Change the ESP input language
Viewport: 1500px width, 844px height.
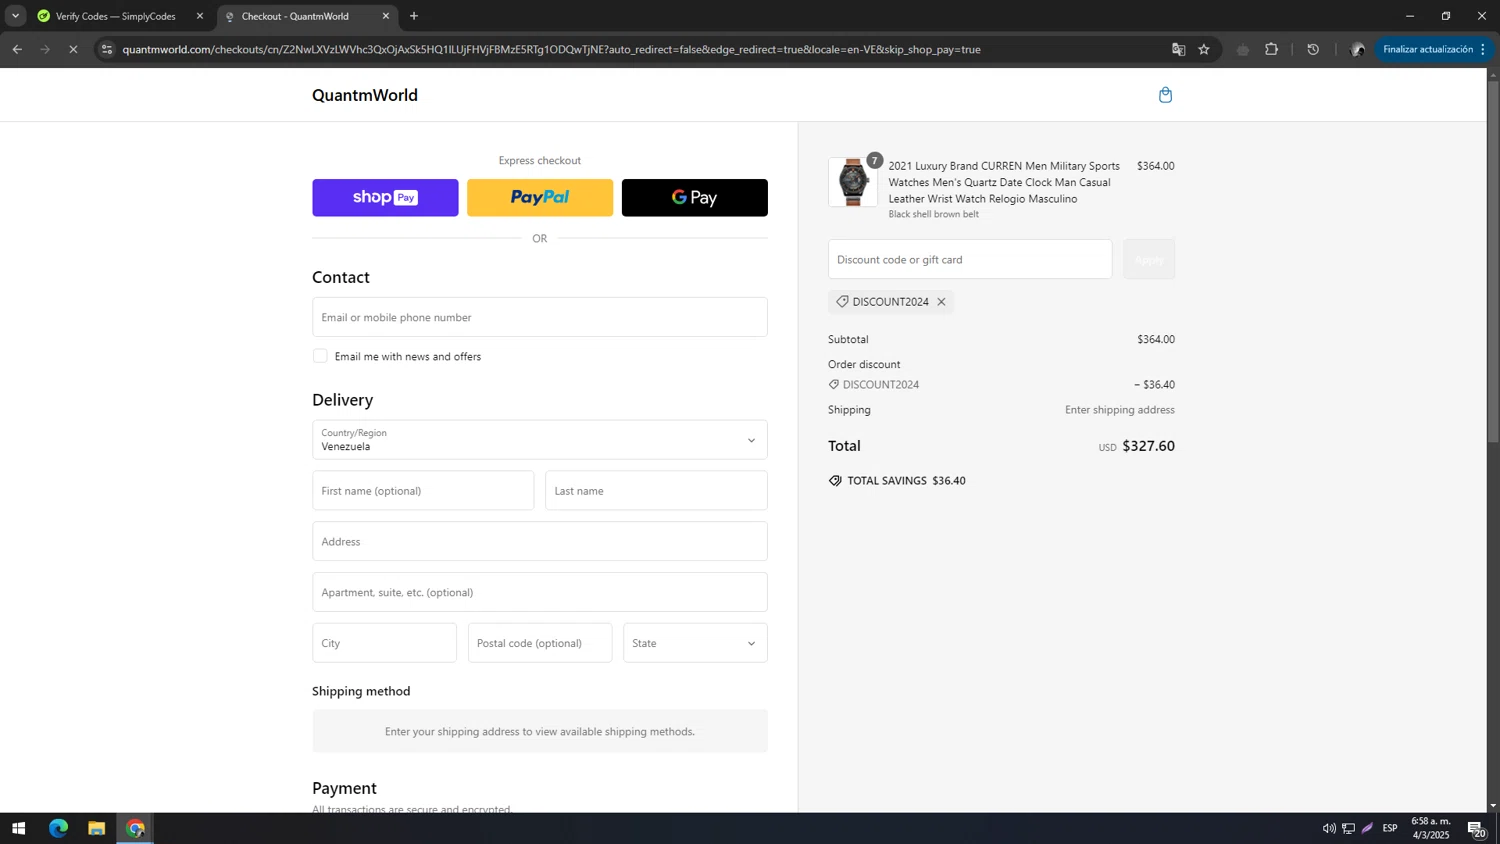point(1390,828)
